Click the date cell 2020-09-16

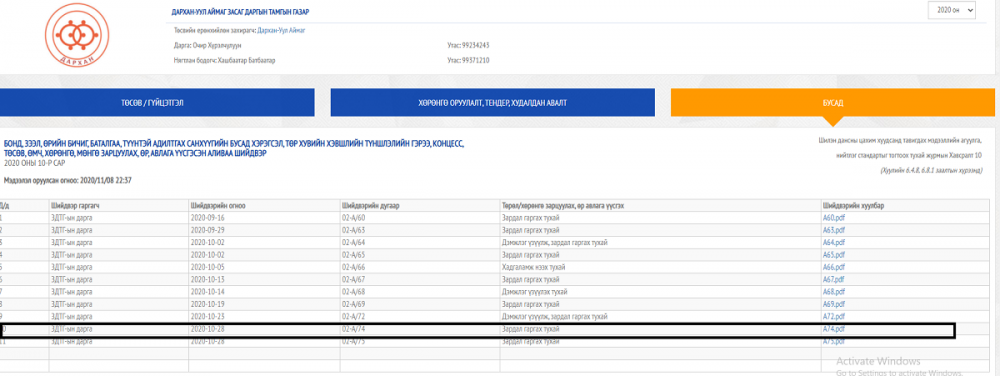207,217
